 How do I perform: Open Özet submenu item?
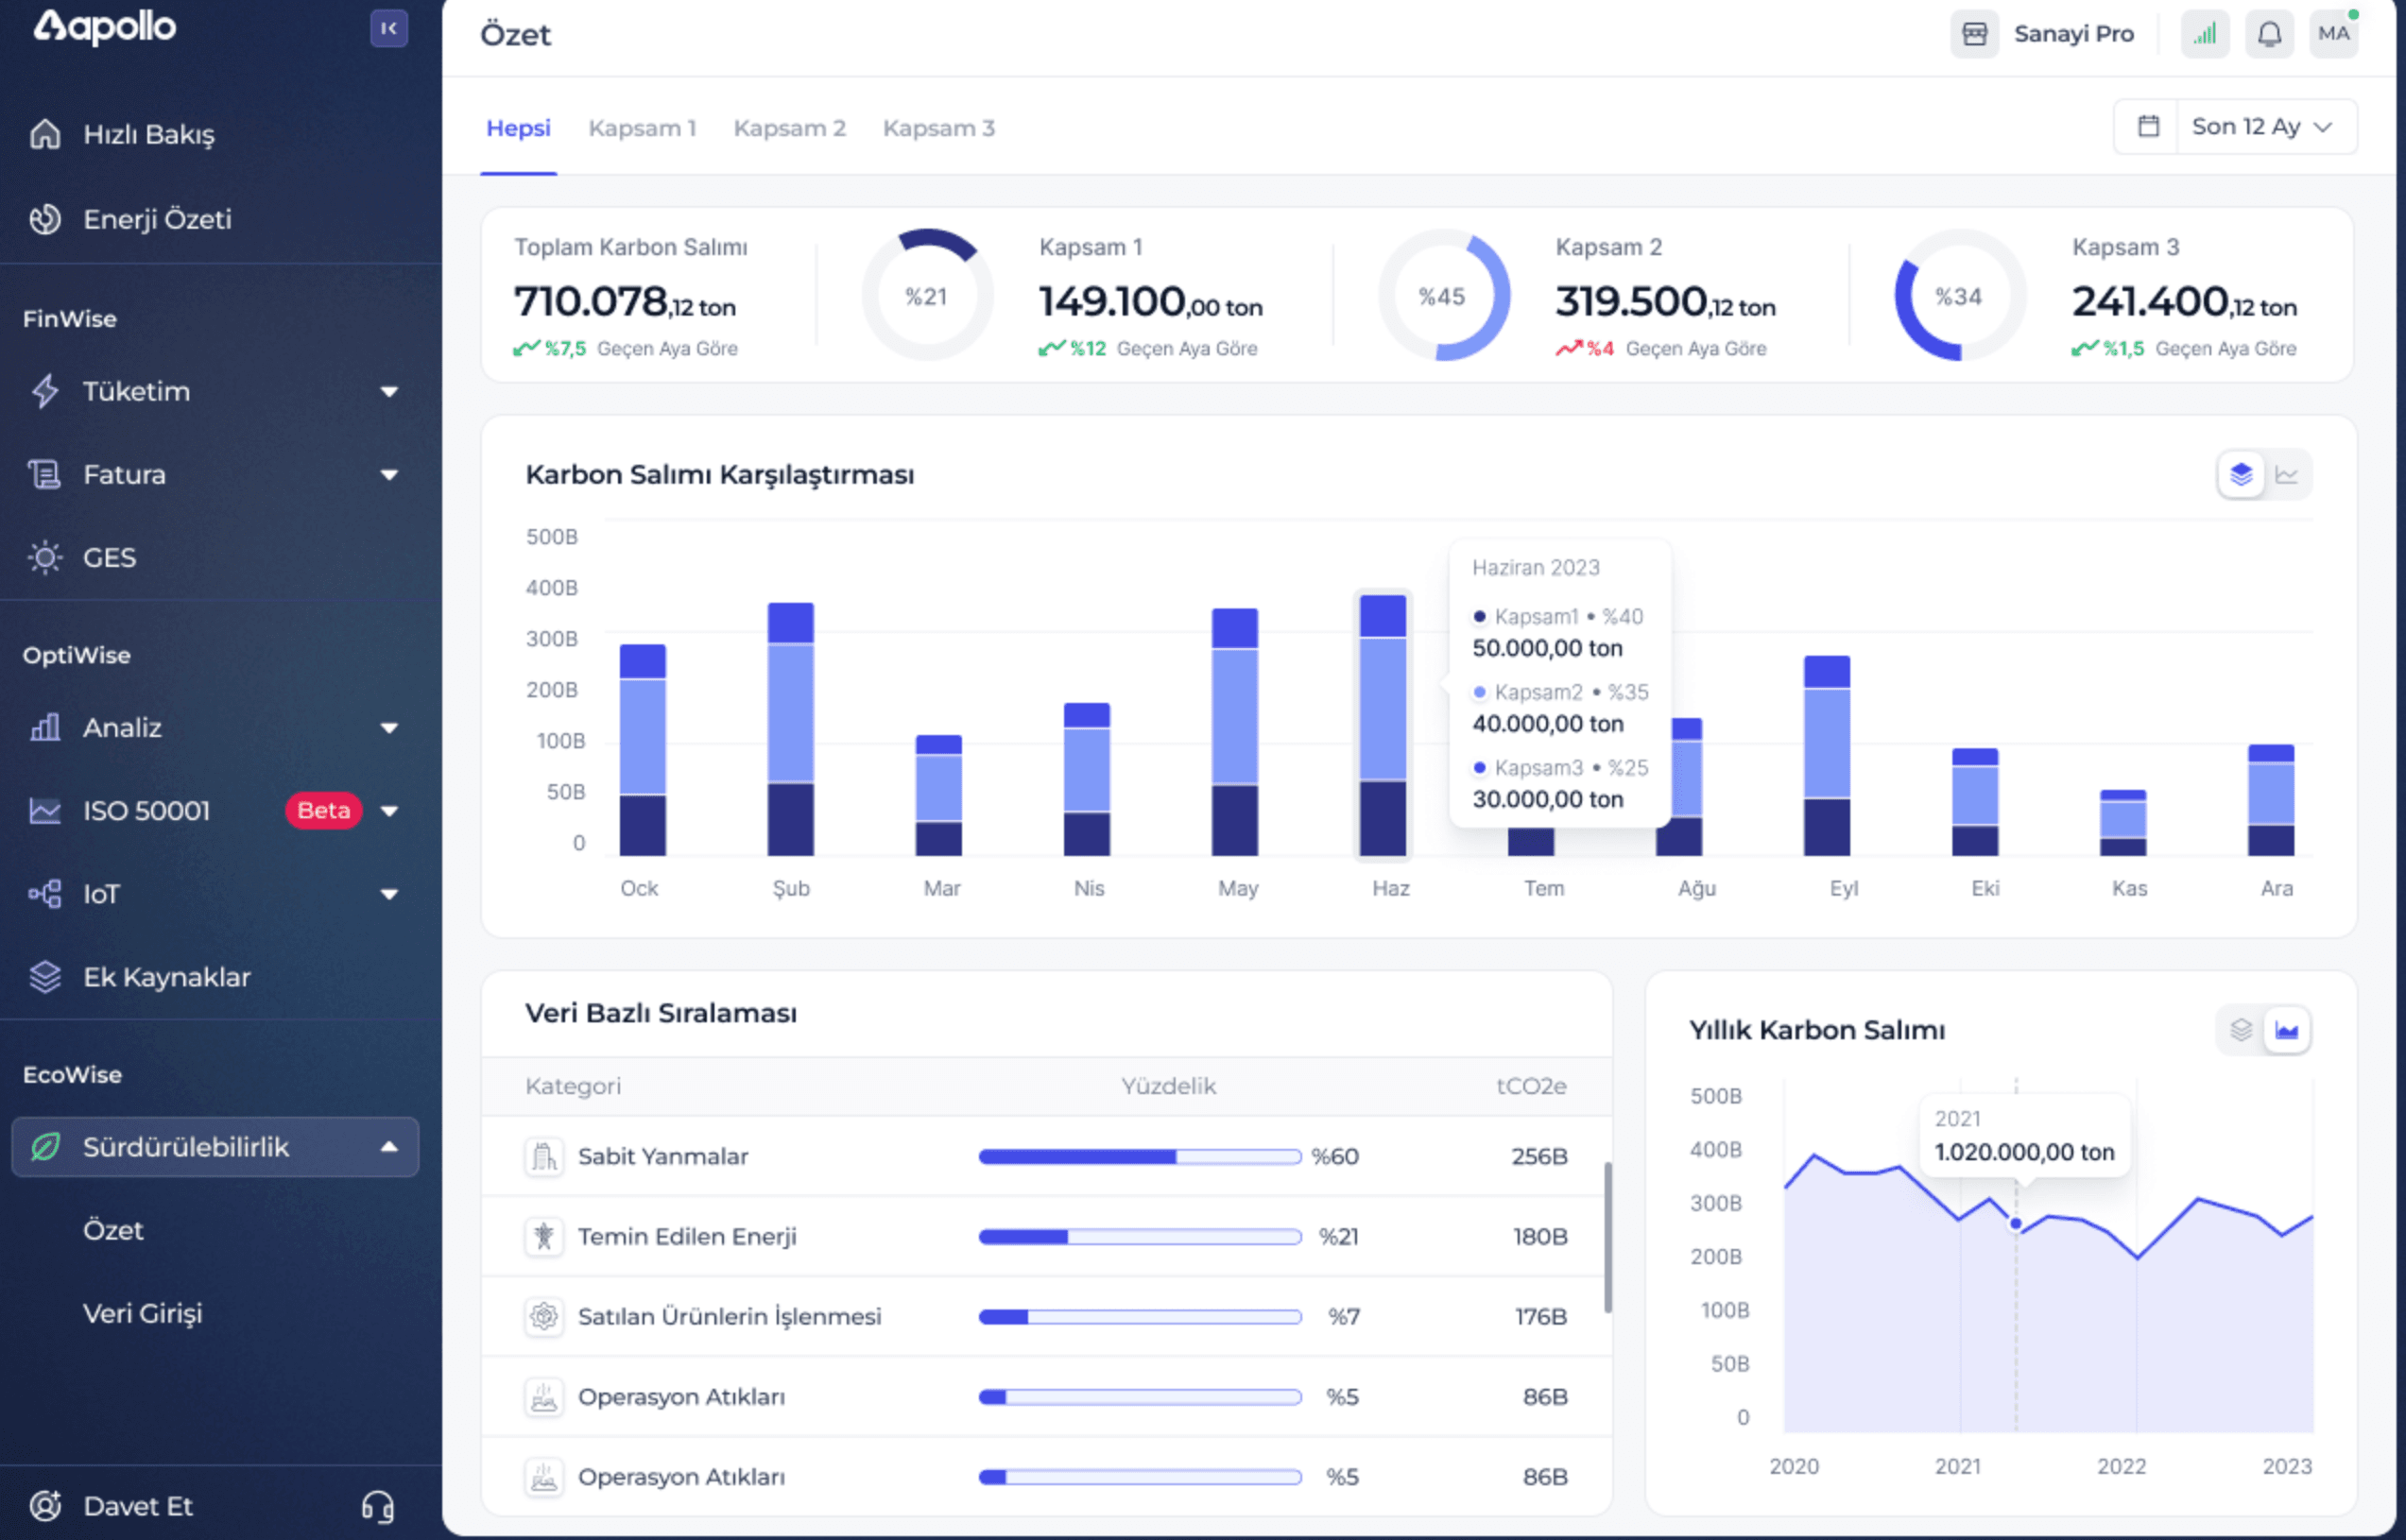coord(113,1230)
